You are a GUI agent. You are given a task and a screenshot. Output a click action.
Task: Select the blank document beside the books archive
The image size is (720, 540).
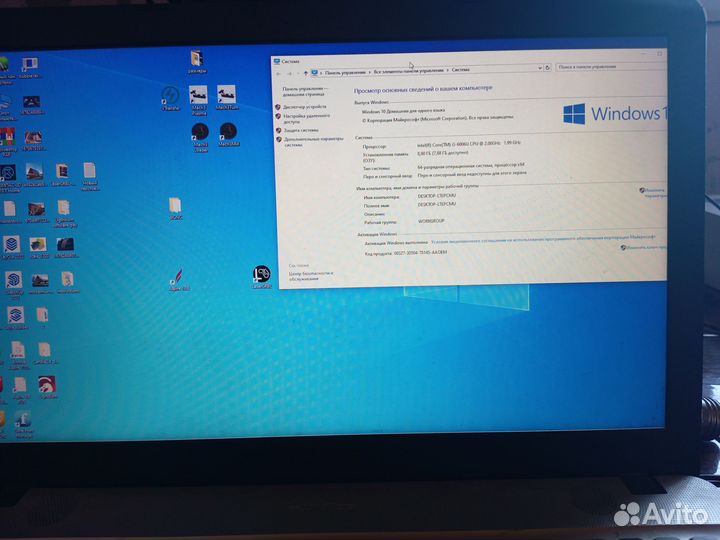[90, 175]
